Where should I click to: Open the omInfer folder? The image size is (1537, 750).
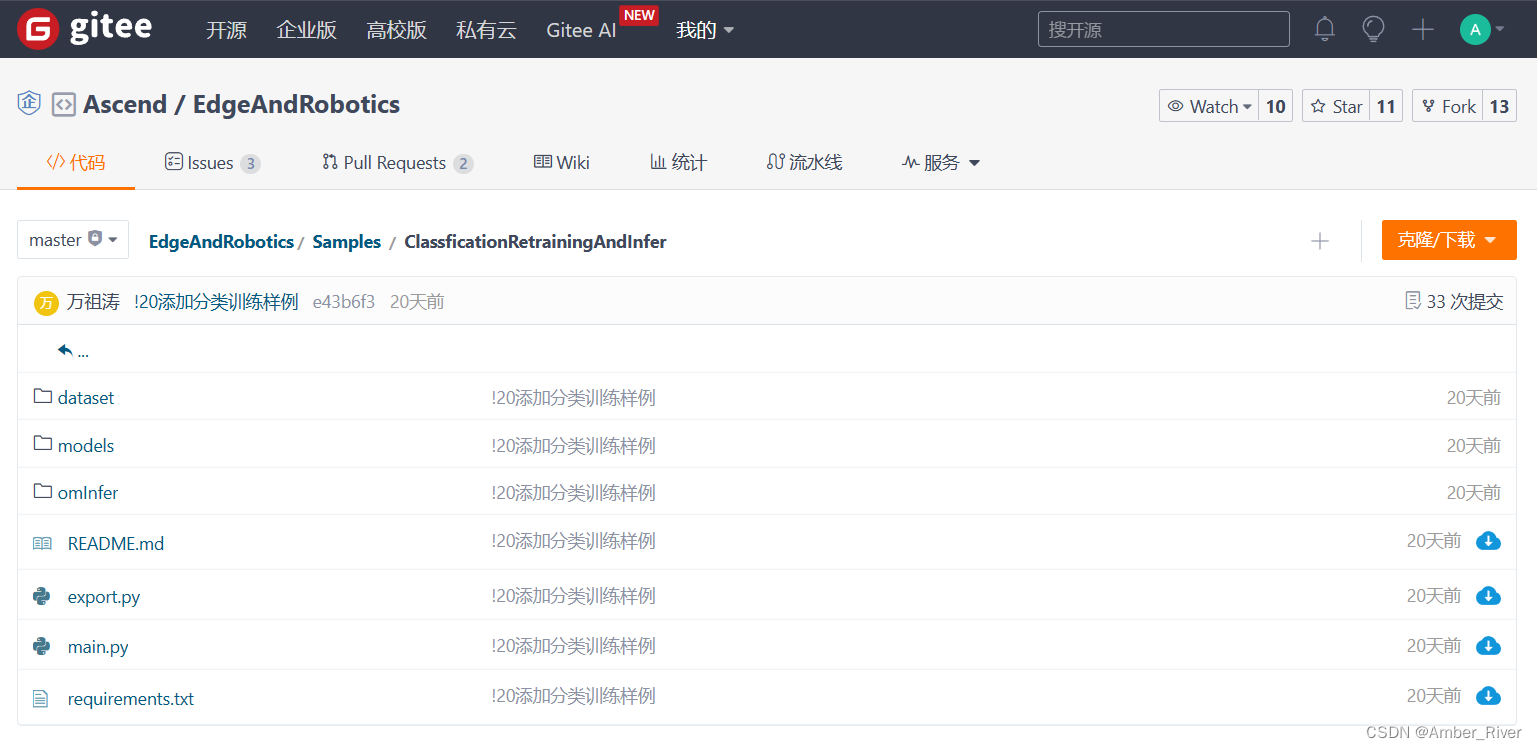[88, 492]
